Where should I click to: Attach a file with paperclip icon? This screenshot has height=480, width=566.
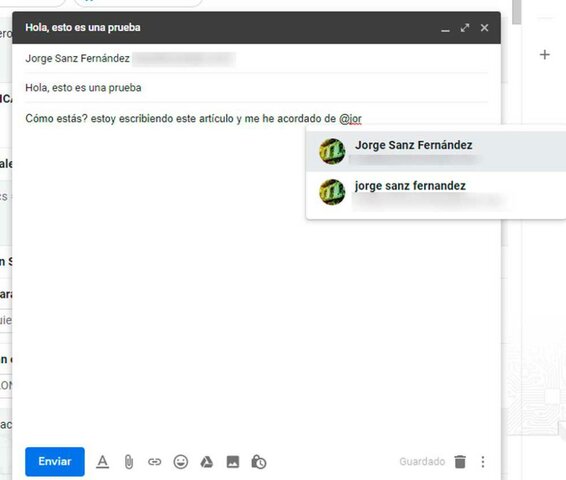tap(129, 462)
